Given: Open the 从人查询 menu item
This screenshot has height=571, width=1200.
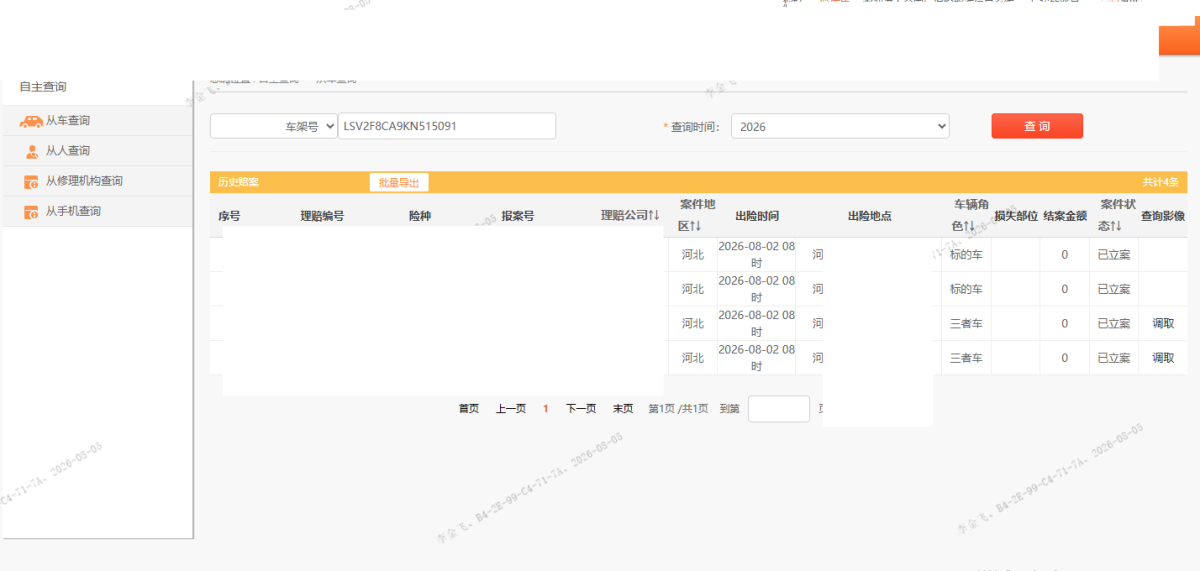Looking at the screenshot, I should point(96,151).
